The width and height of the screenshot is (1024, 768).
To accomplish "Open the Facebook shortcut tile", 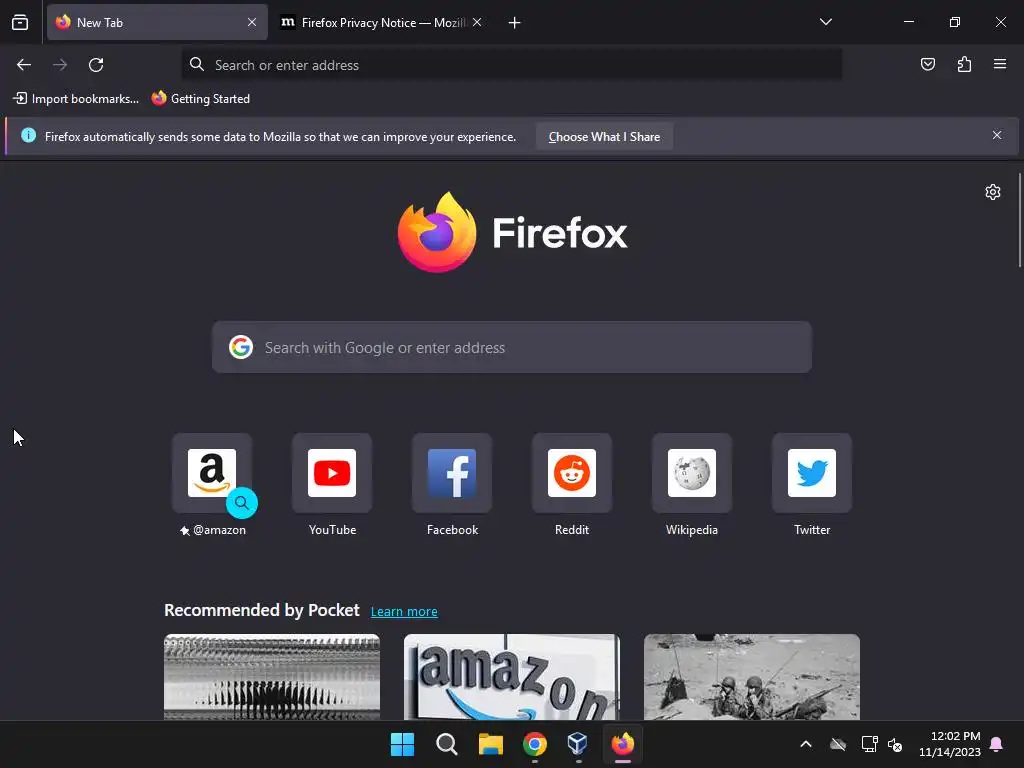I will coord(452,473).
